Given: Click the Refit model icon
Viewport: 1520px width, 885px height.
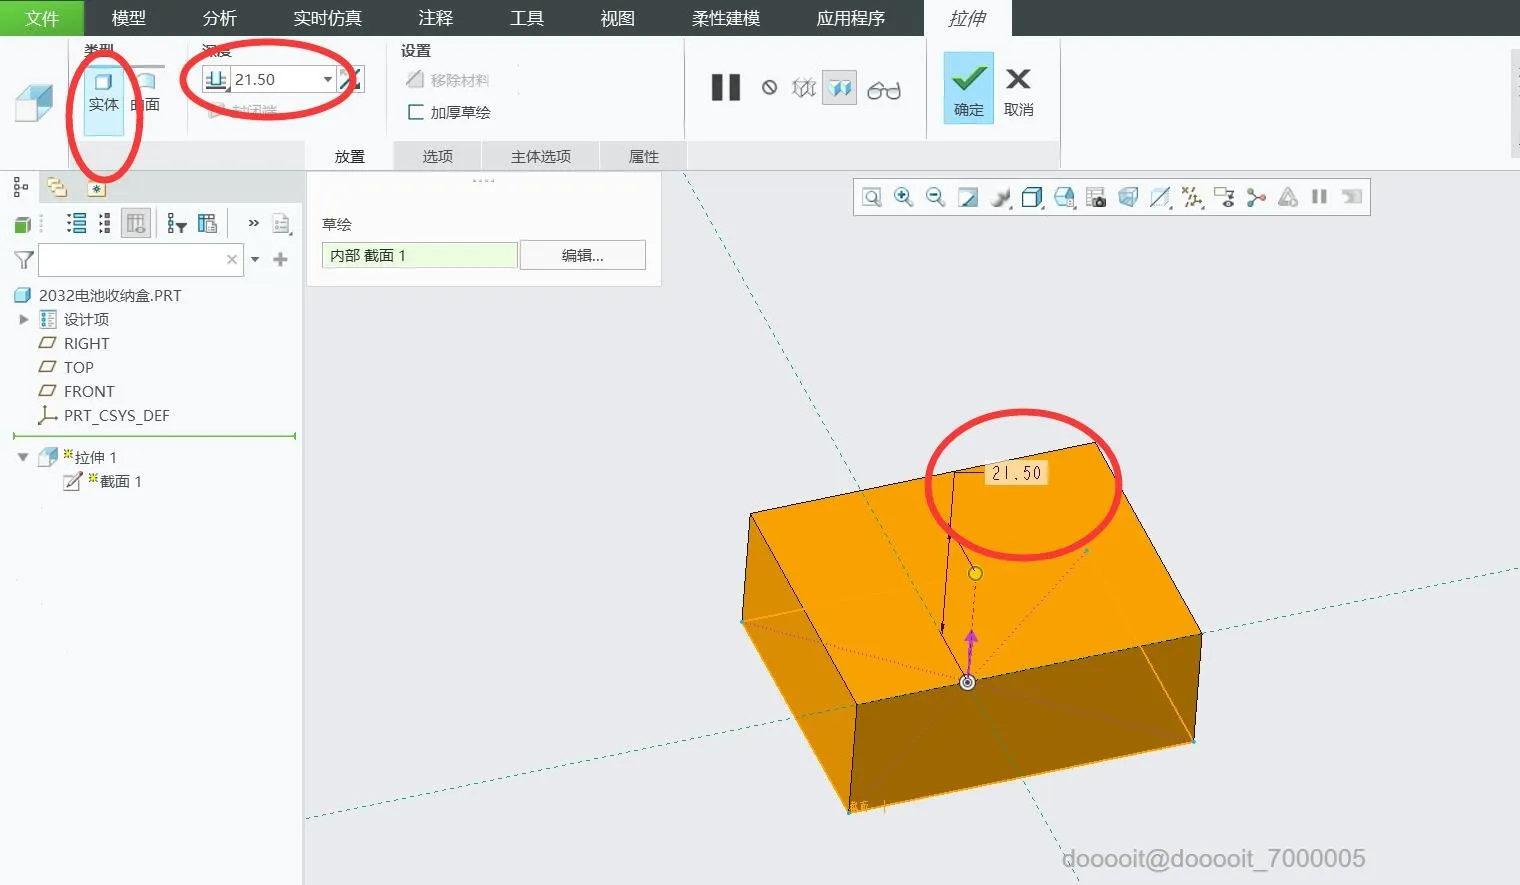Looking at the screenshot, I should pos(871,197).
